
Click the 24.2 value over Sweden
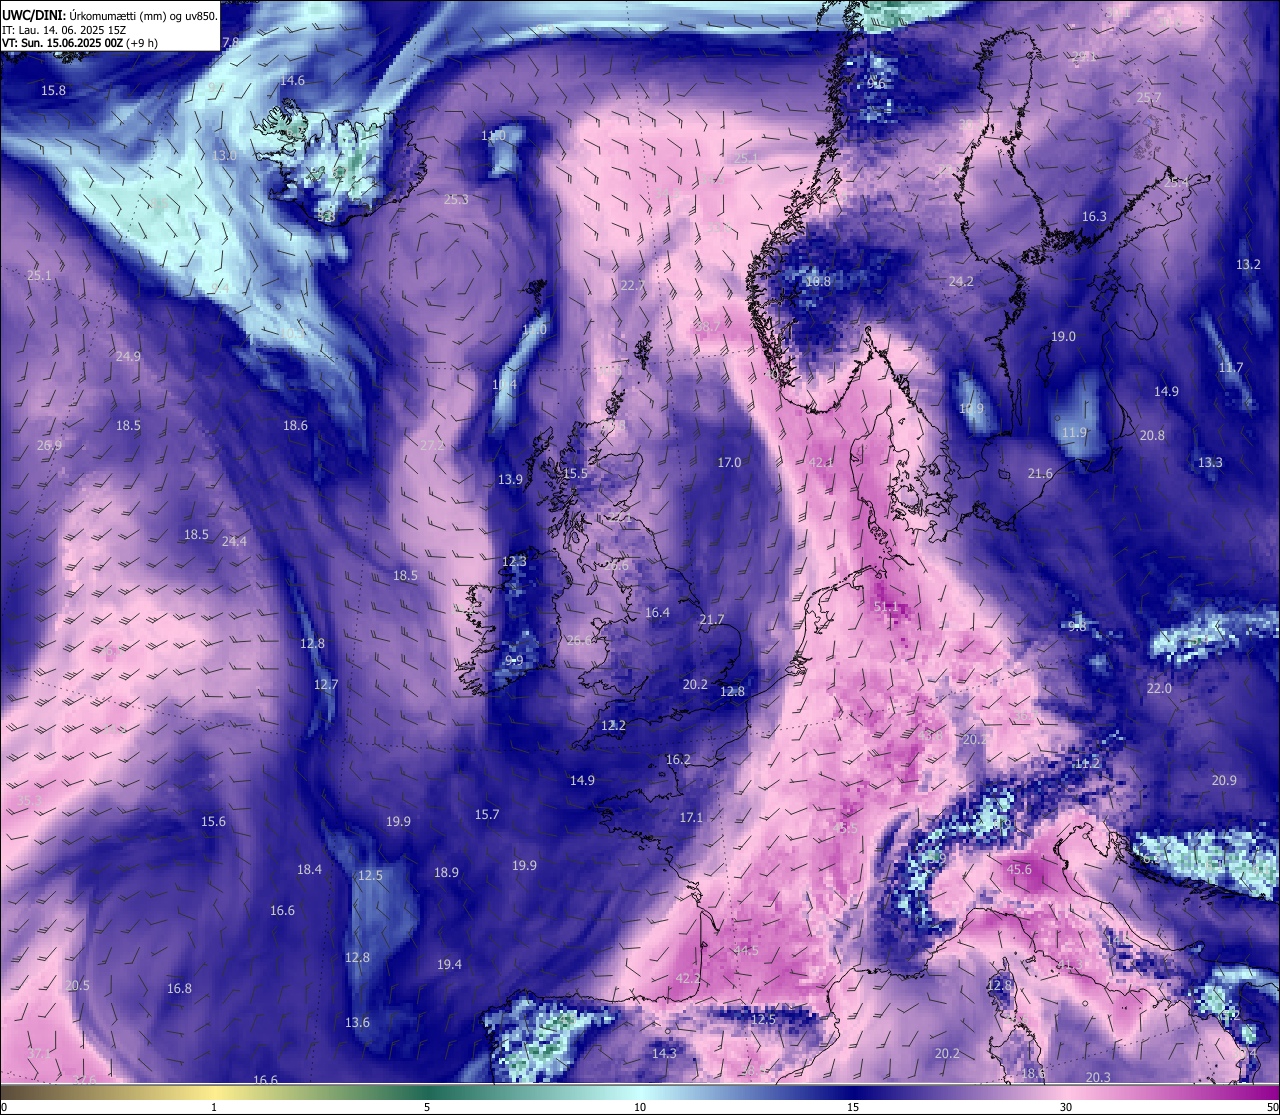[x=961, y=281]
